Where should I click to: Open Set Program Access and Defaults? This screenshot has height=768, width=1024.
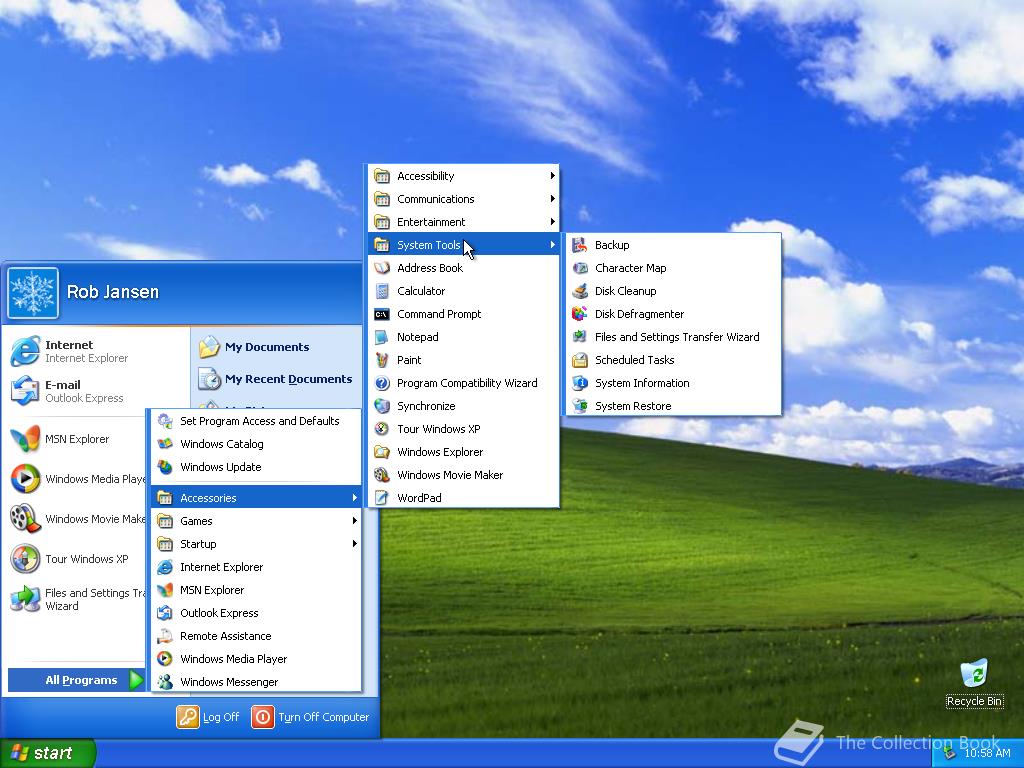pos(255,421)
